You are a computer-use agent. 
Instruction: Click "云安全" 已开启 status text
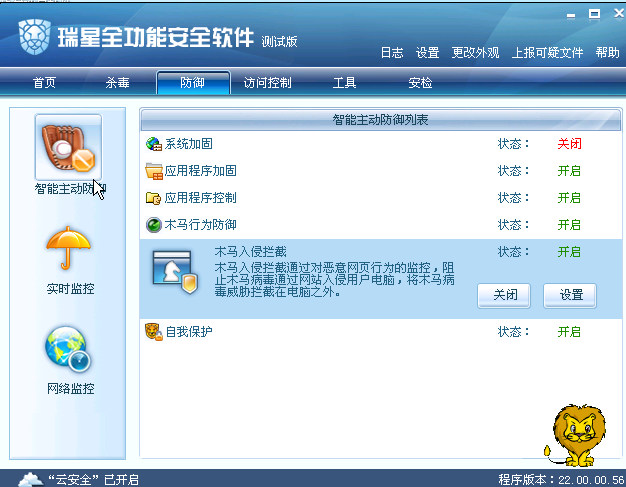point(93,479)
